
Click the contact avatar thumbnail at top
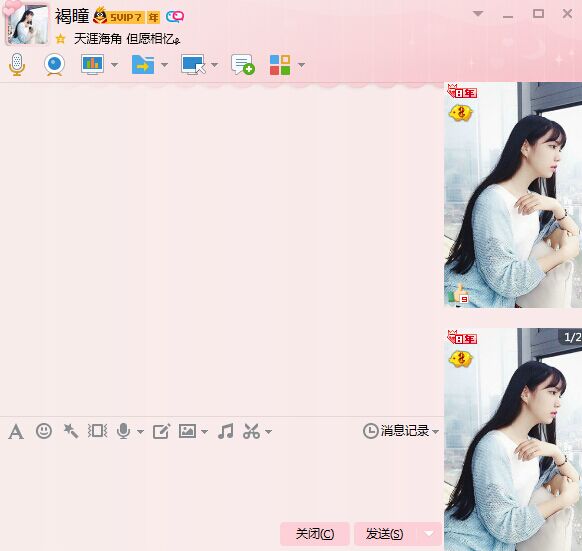(27, 25)
